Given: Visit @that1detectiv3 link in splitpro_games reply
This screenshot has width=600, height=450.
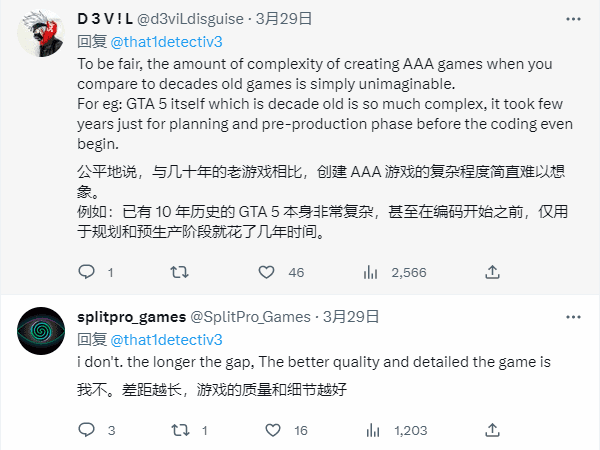Looking at the screenshot, I should (x=166, y=340).
